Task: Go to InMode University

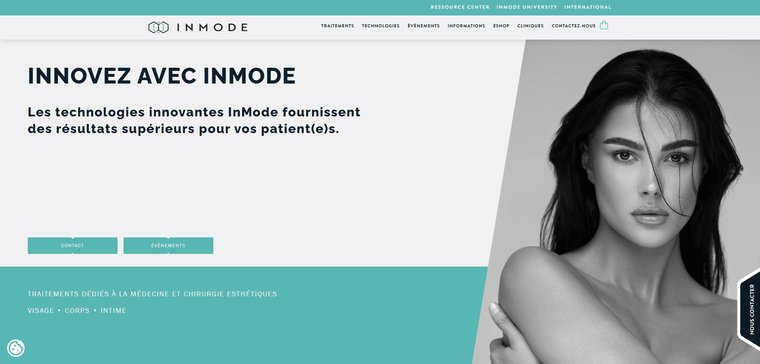Action: click(x=527, y=7)
